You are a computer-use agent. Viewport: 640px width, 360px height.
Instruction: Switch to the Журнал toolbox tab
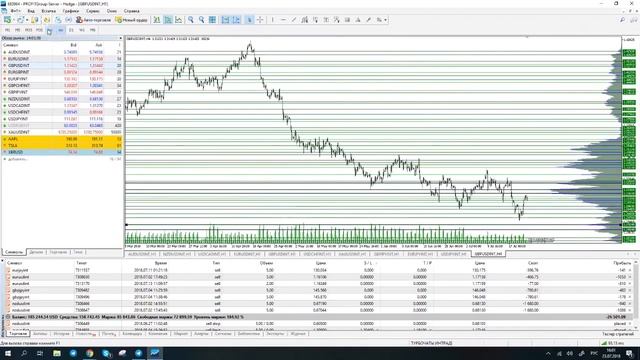[x=298, y=334]
